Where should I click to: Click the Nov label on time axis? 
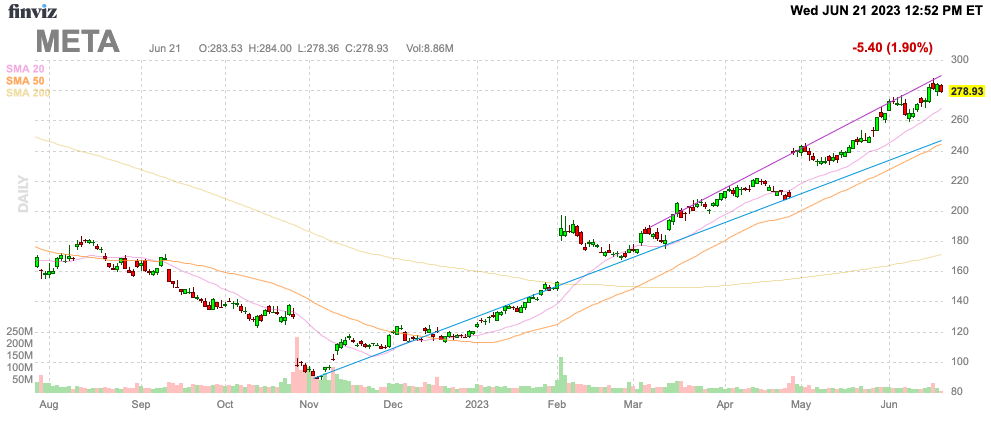pyautogui.click(x=309, y=406)
